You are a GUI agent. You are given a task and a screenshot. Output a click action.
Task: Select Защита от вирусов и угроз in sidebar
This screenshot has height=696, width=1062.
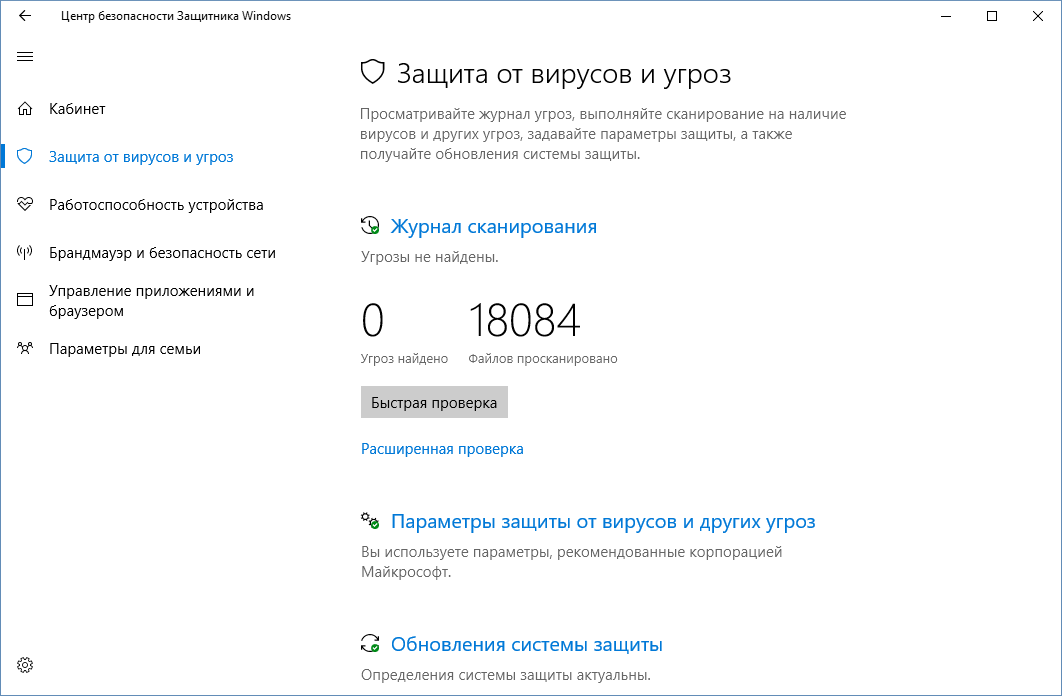[141, 156]
